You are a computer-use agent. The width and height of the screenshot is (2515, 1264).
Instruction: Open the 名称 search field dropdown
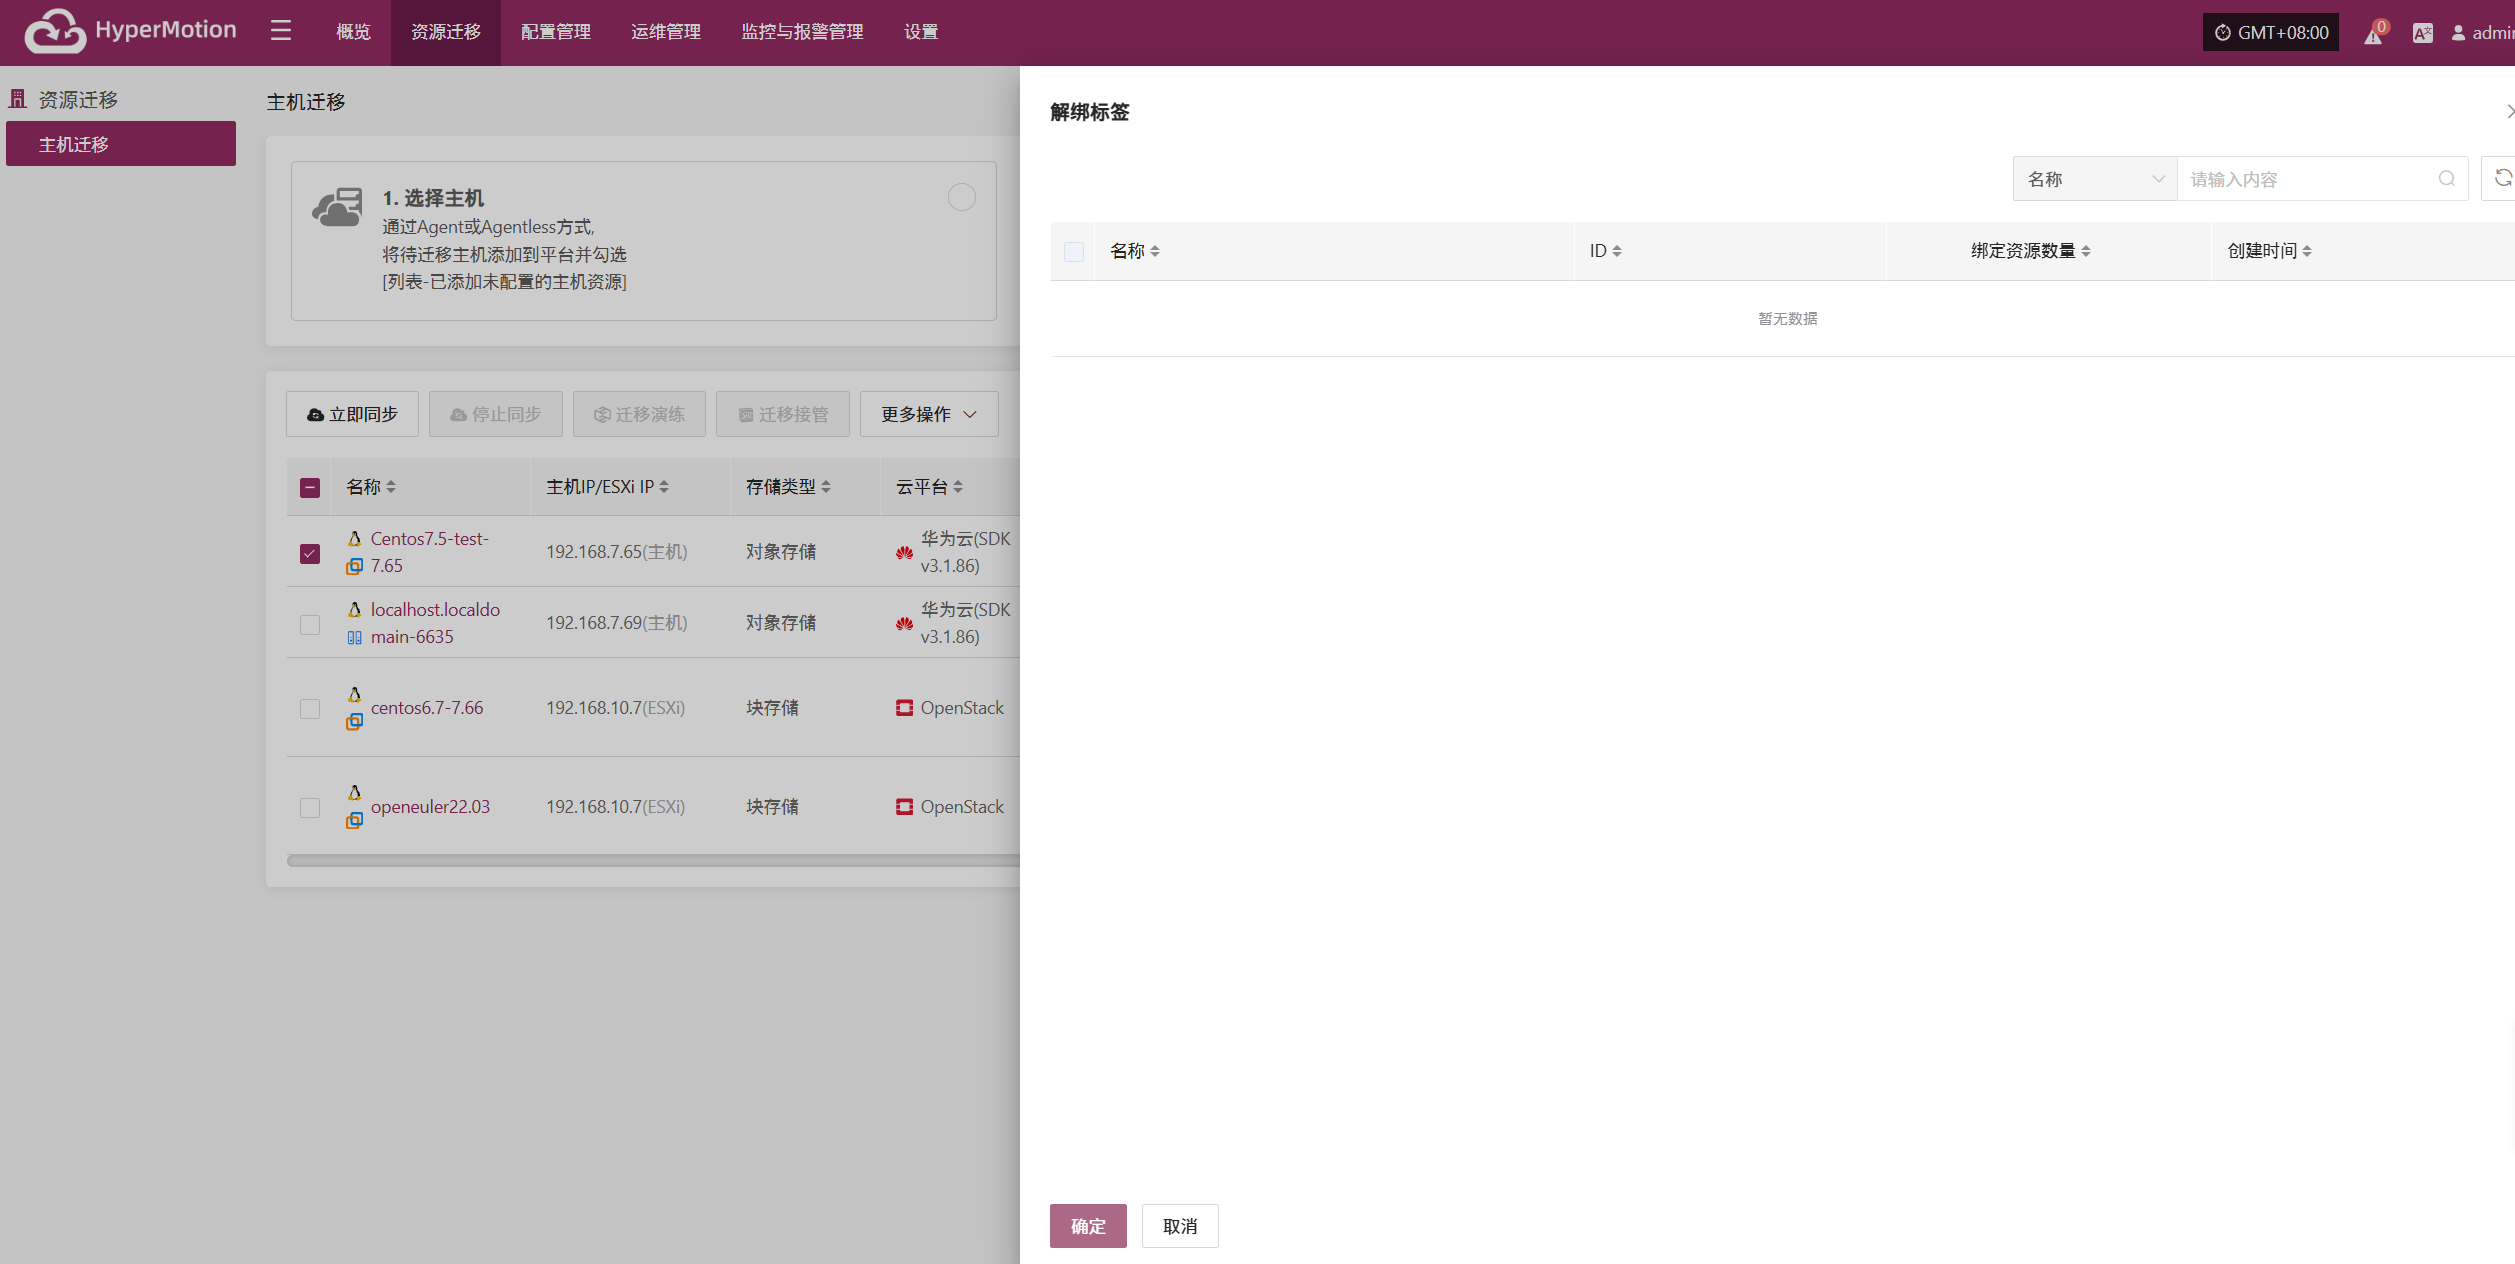pyautogui.click(x=2095, y=179)
